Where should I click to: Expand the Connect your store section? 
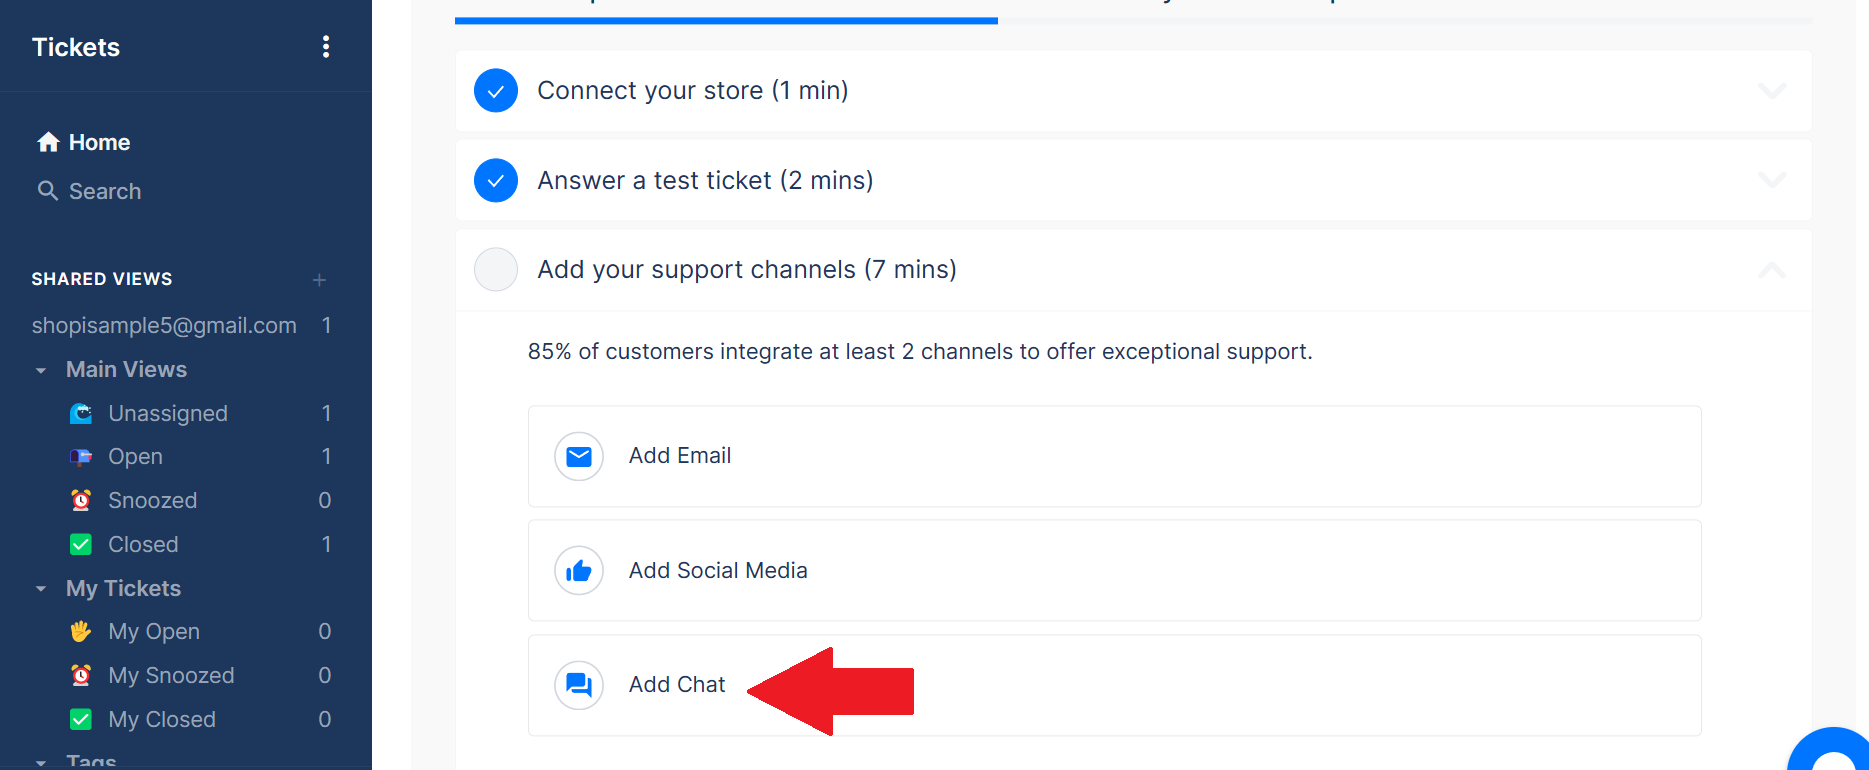click(1772, 91)
